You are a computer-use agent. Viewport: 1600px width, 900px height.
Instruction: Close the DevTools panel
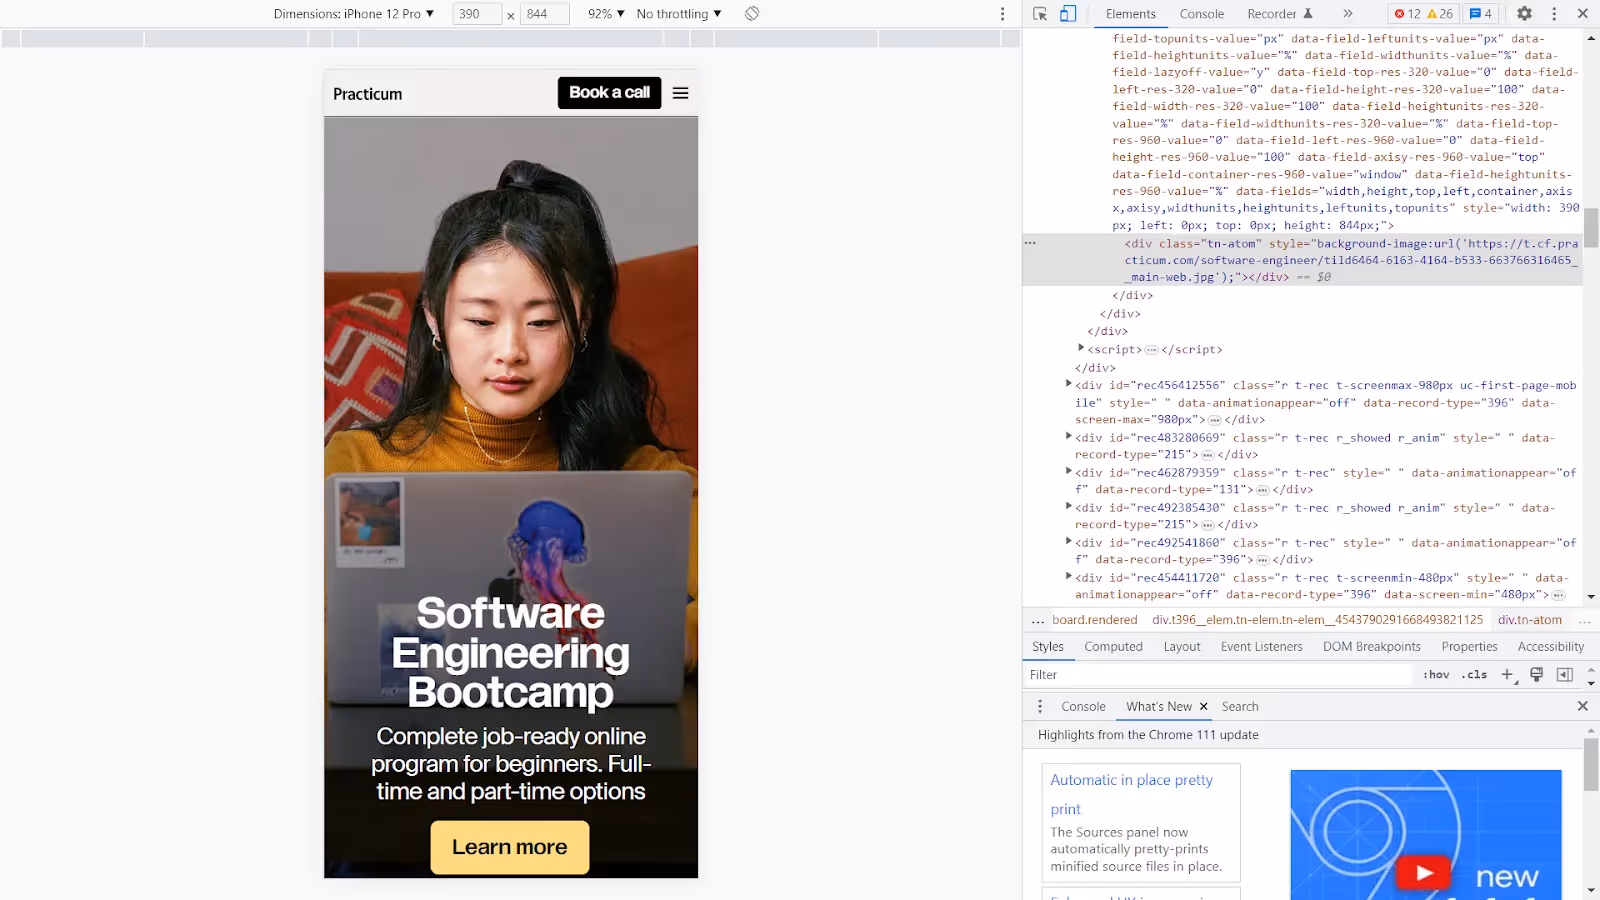pos(1583,14)
